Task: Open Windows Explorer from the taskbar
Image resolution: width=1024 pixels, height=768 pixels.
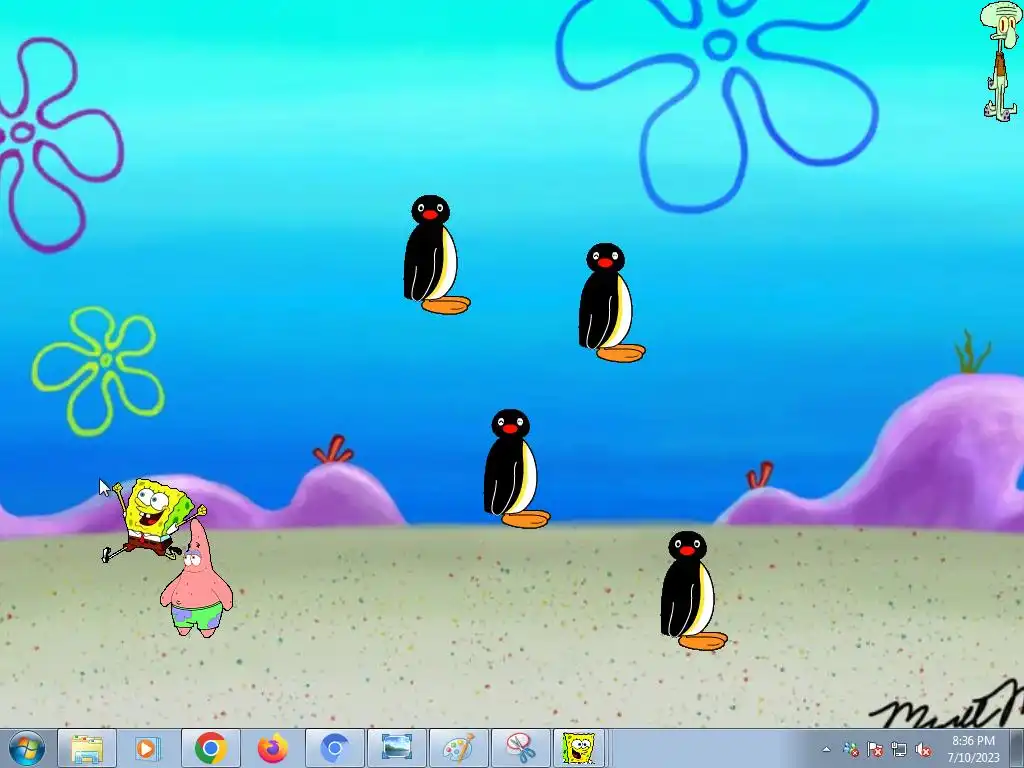Action: (x=87, y=748)
